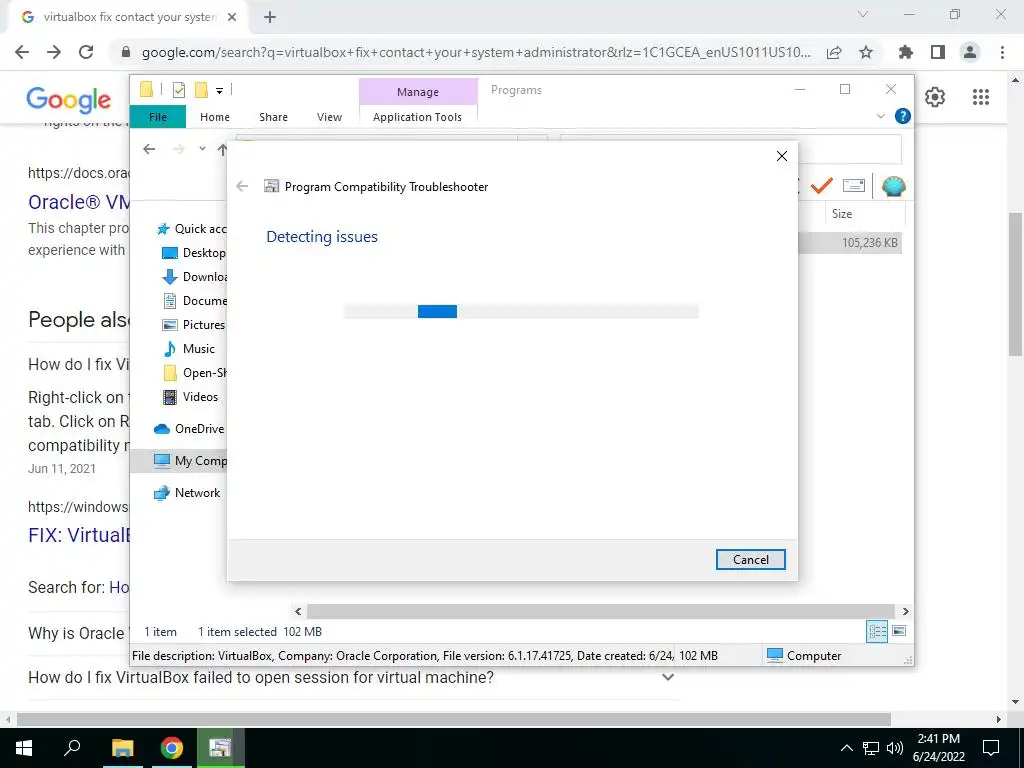Close the Program Compatibility Troubleshooter dialog
1024x768 pixels.
782,156
